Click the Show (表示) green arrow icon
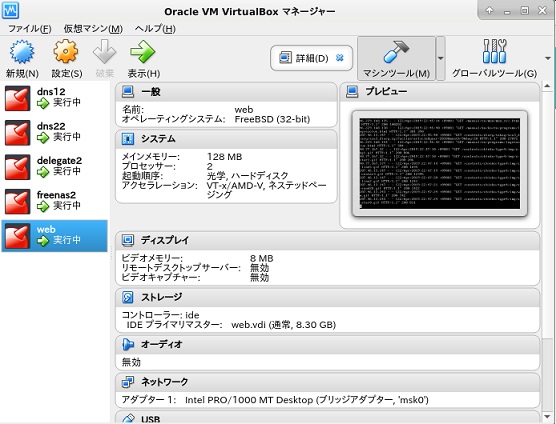556x424 pixels. click(143, 52)
